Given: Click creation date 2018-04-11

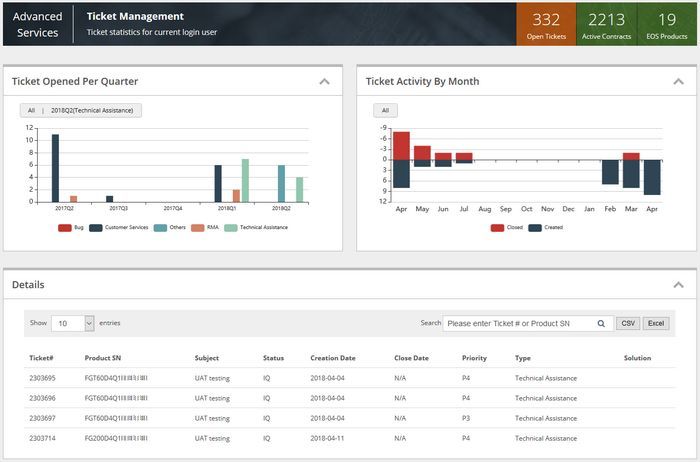Looking at the screenshot, I should click(327, 438).
